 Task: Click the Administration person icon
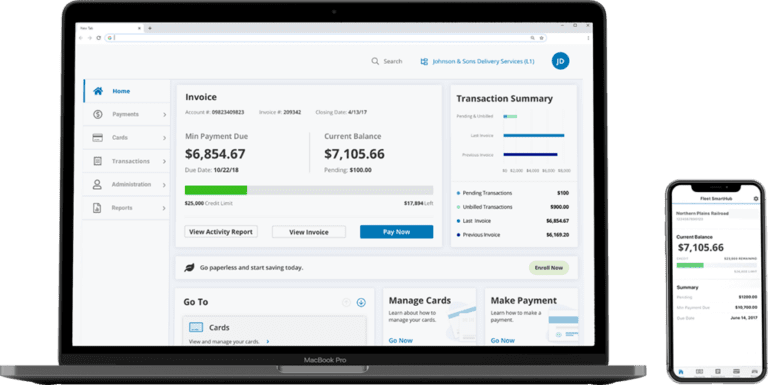pos(97,184)
